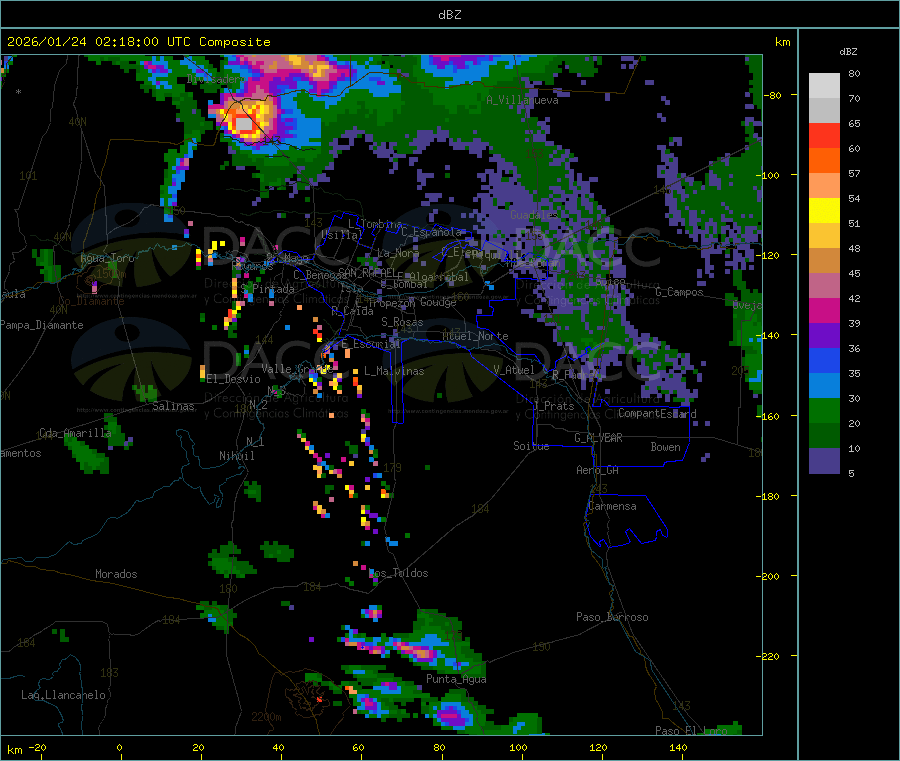Click the Salinas place label
This screenshot has width=900, height=761.
[x=173, y=407]
